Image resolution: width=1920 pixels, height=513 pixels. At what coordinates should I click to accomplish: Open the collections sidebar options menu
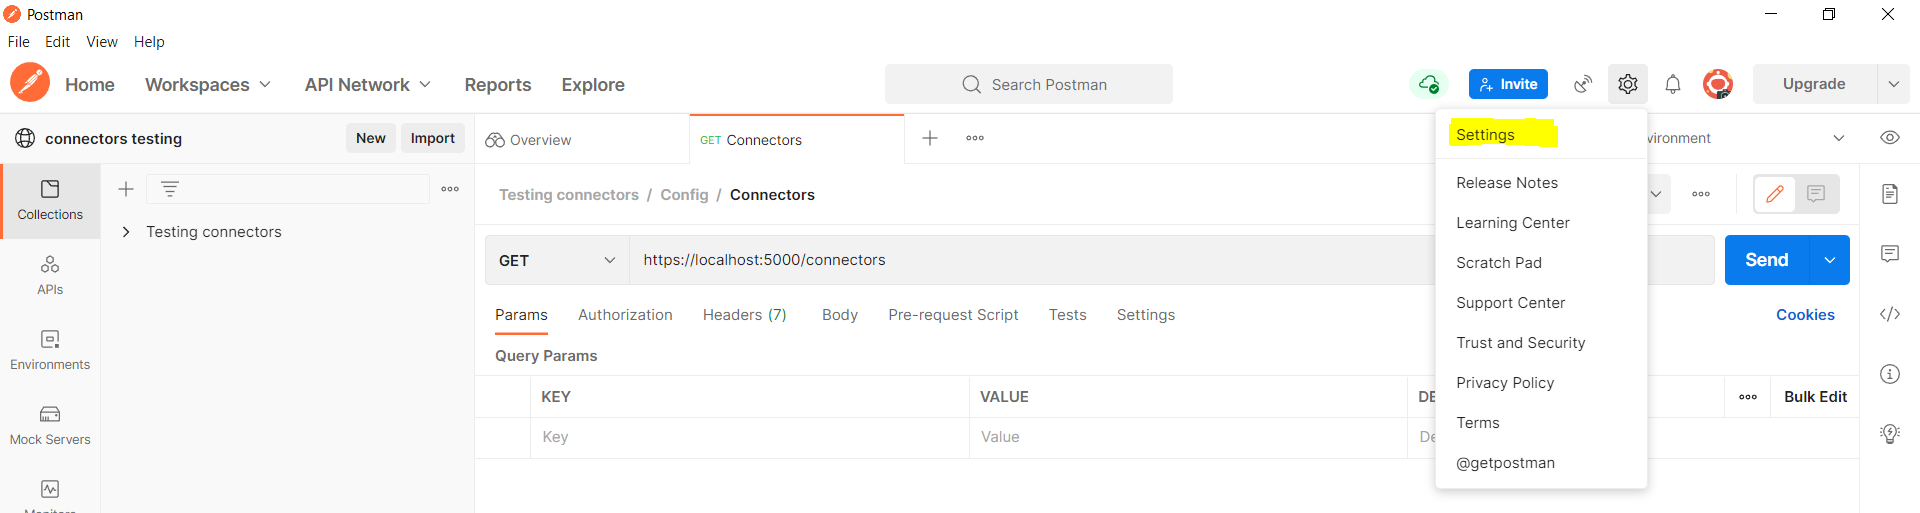tap(450, 189)
